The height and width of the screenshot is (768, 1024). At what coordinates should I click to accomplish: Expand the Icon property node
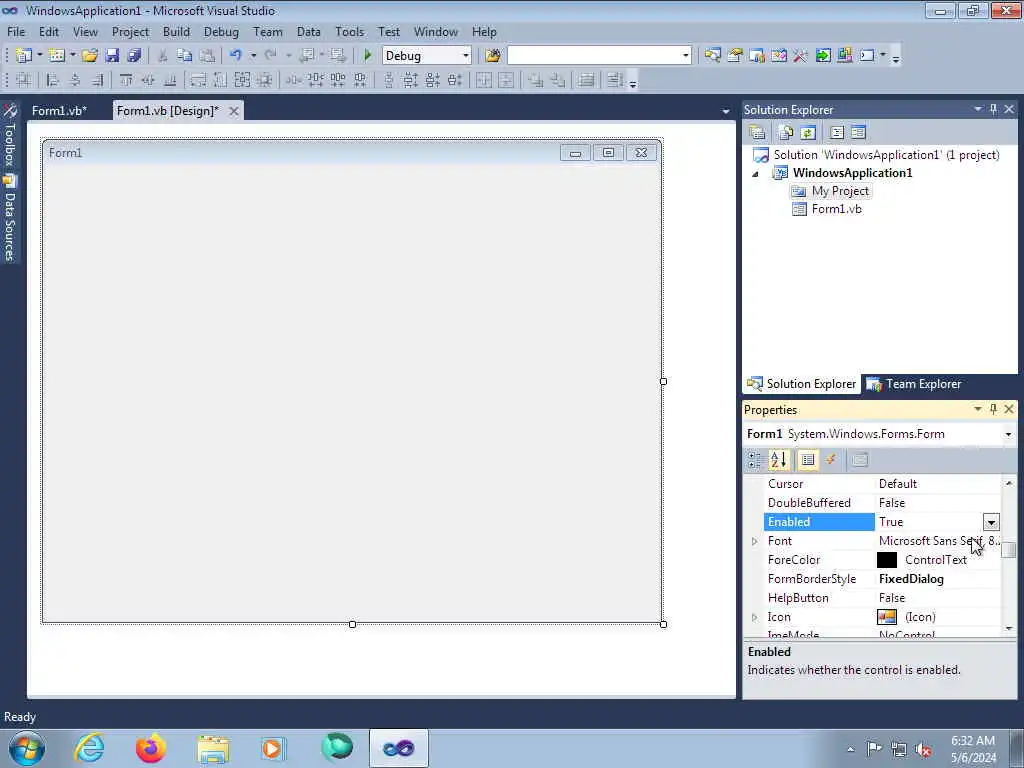(754, 617)
